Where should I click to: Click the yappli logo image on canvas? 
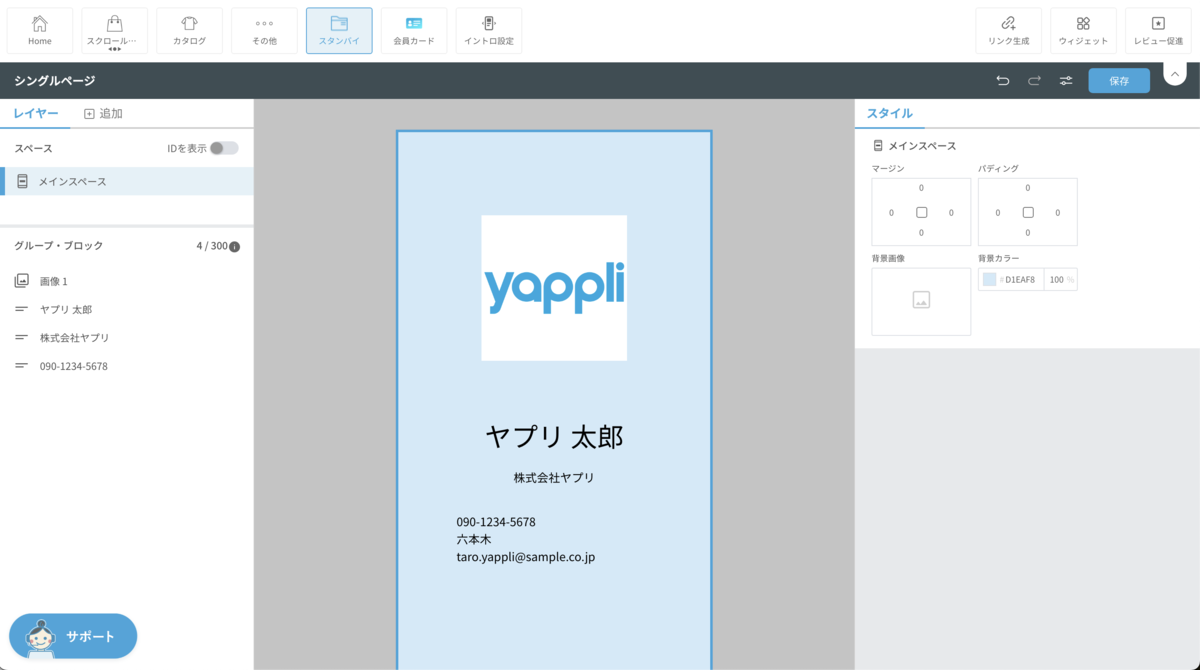click(554, 288)
